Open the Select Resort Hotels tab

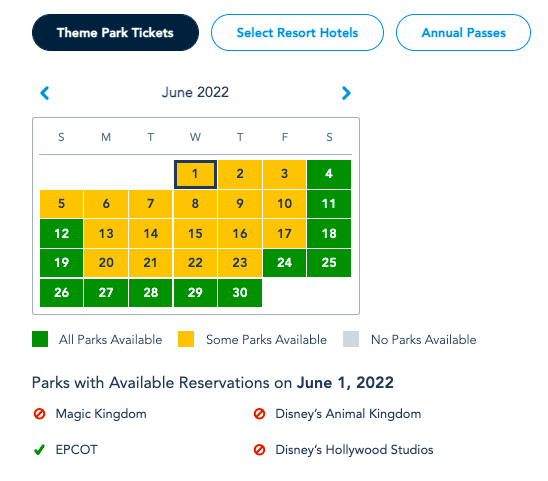297,33
